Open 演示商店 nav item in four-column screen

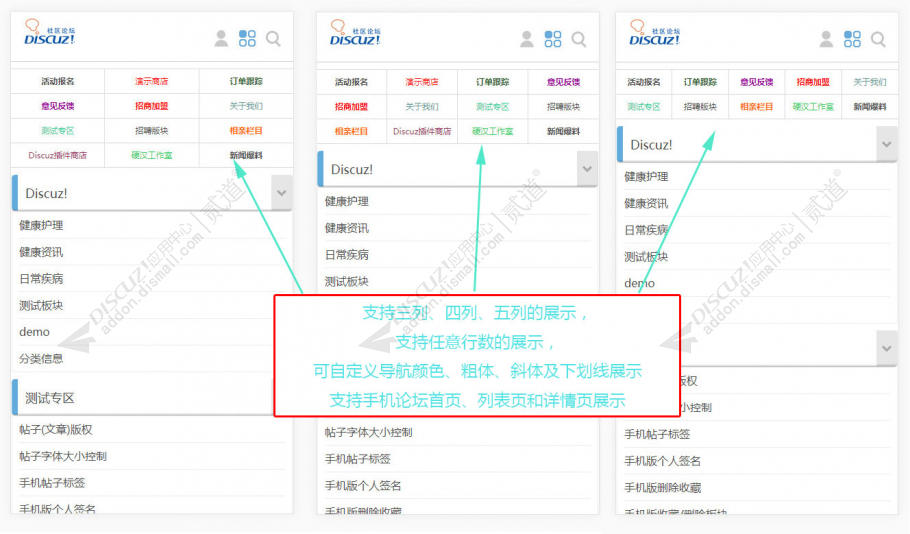[422, 82]
